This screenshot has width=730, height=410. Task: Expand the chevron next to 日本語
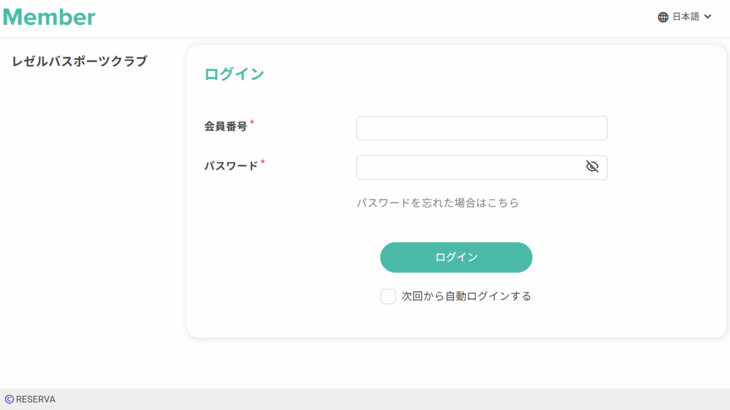[x=708, y=17]
